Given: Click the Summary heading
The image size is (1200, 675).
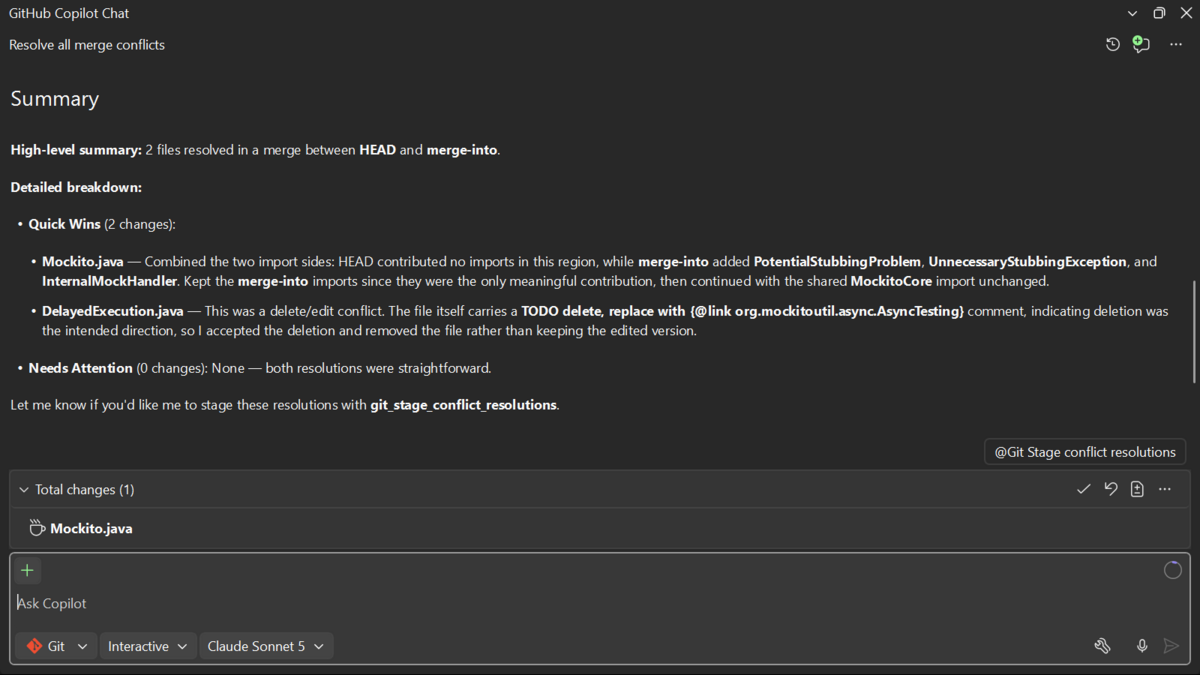Looking at the screenshot, I should tap(54, 99).
